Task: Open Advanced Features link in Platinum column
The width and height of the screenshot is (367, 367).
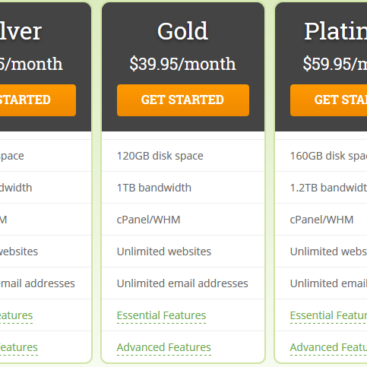Action: pyautogui.click(x=328, y=347)
